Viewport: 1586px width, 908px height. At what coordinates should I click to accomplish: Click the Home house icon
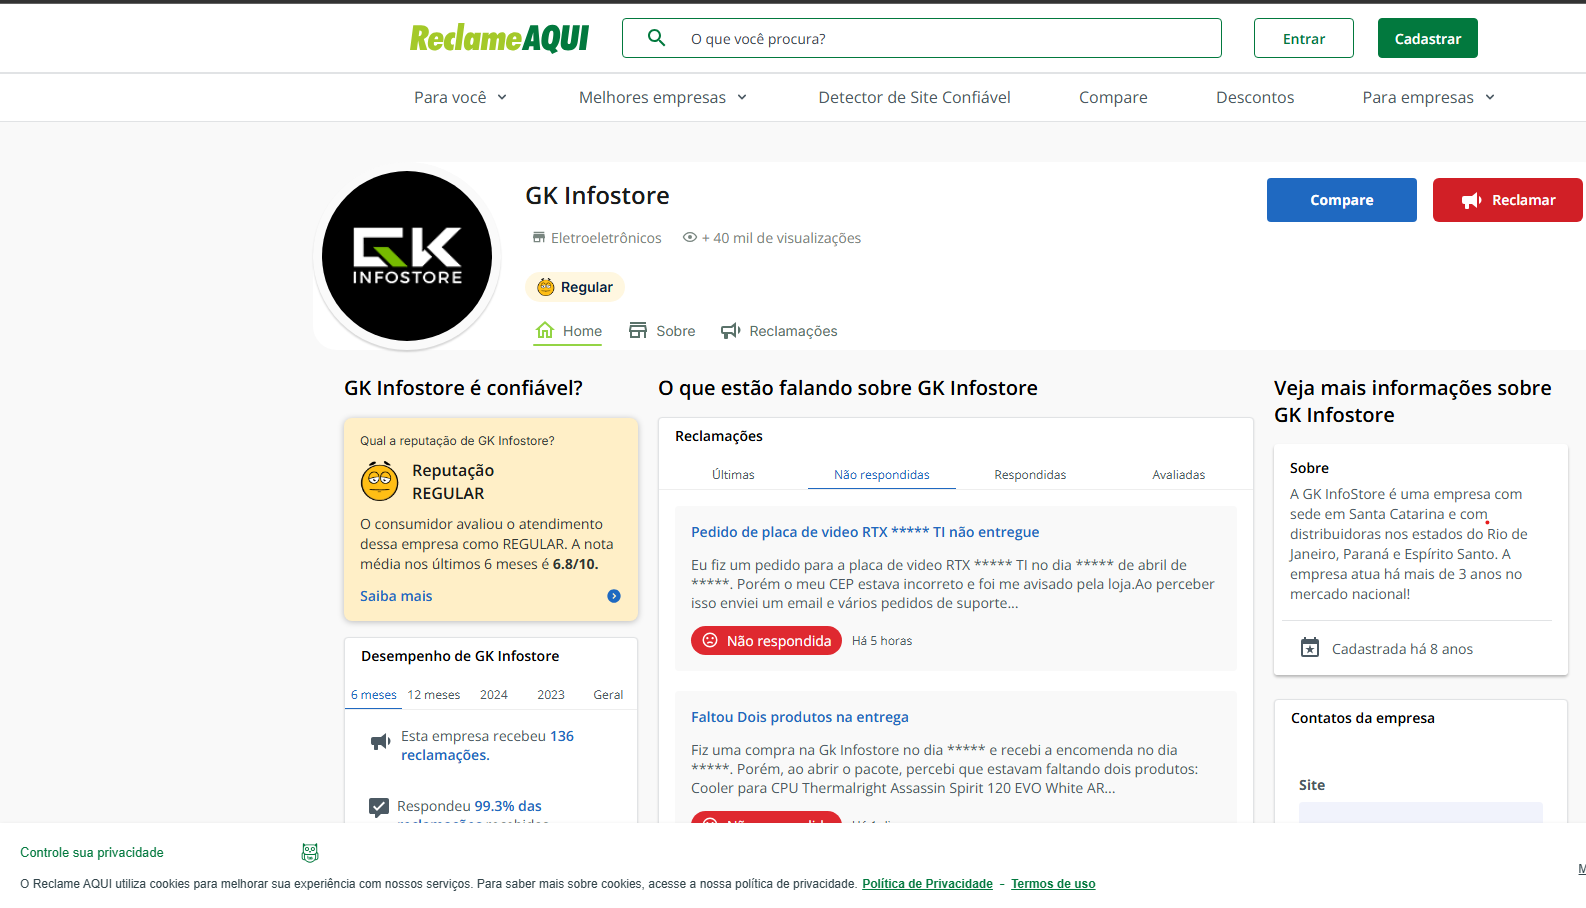545,330
